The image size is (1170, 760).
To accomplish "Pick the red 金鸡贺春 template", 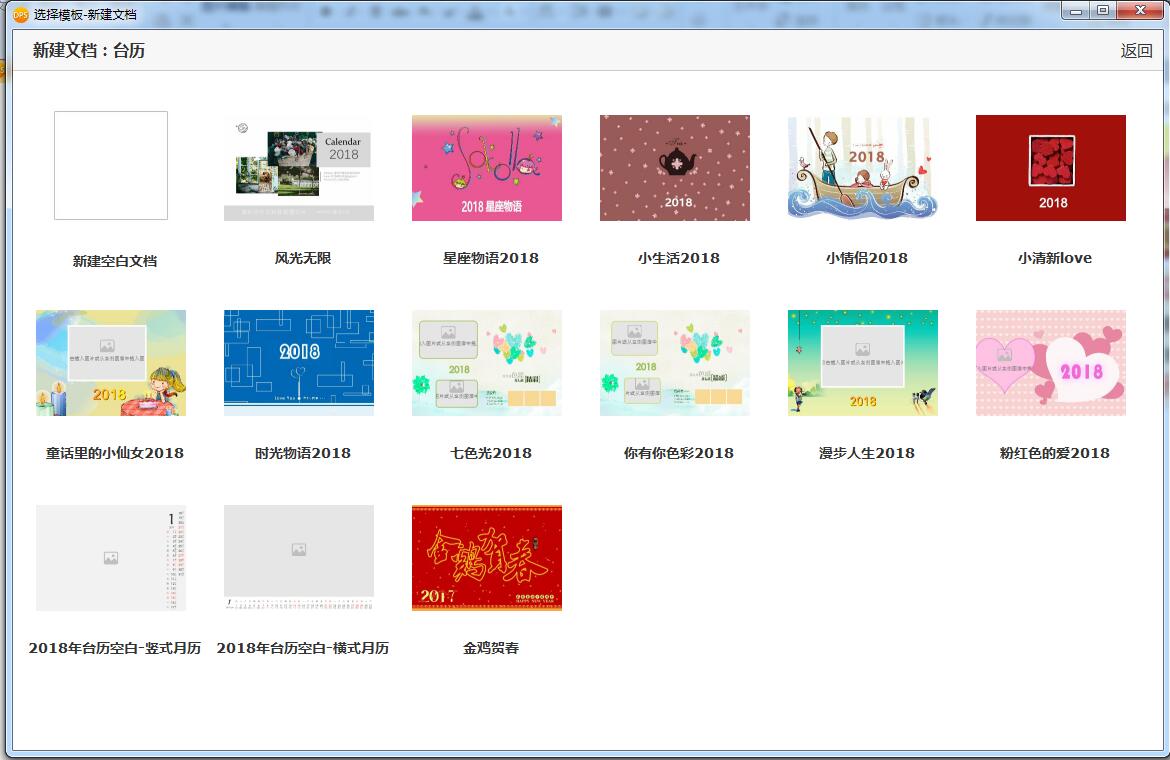I will pyautogui.click(x=487, y=558).
